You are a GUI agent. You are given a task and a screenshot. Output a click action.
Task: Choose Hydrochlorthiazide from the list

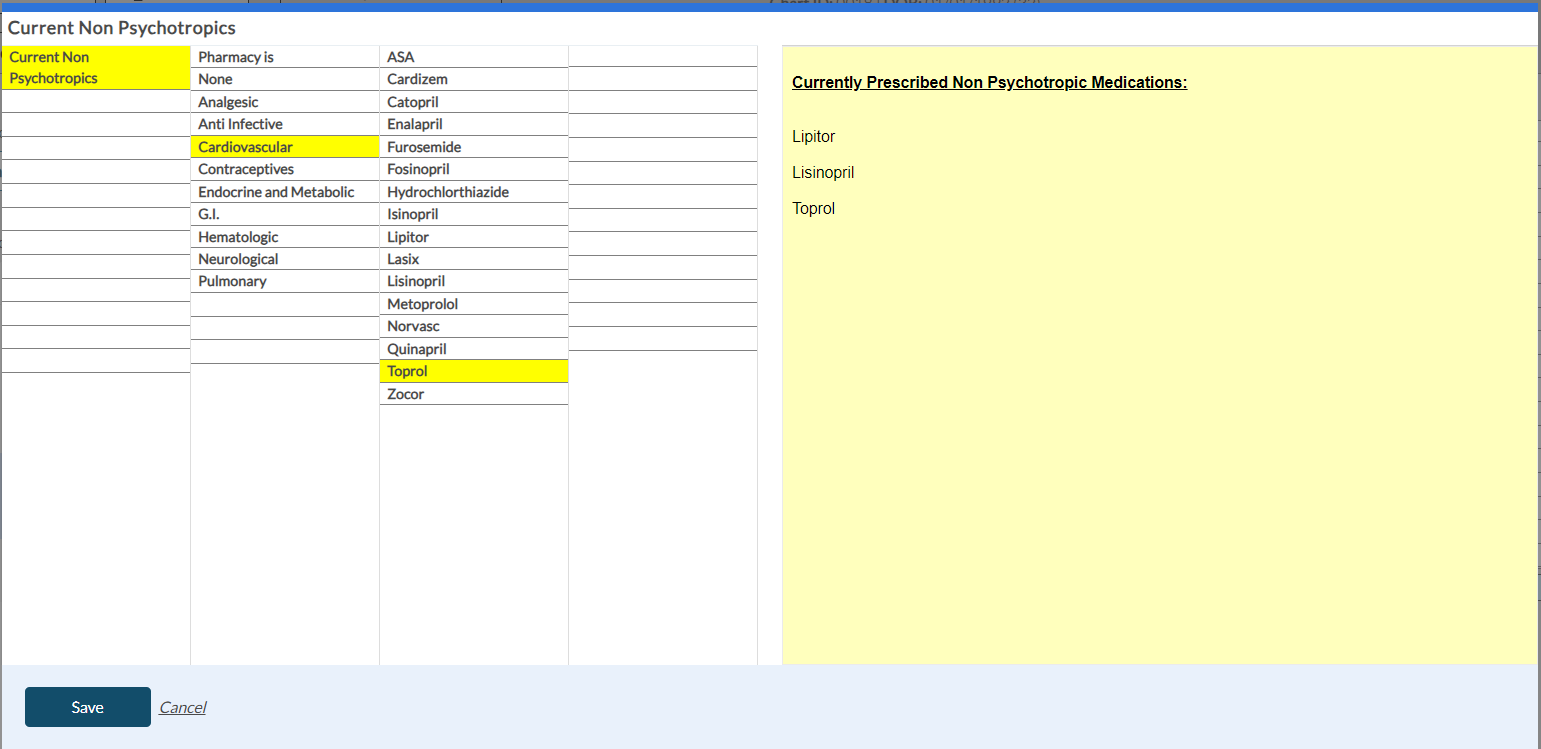click(x=473, y=192)
